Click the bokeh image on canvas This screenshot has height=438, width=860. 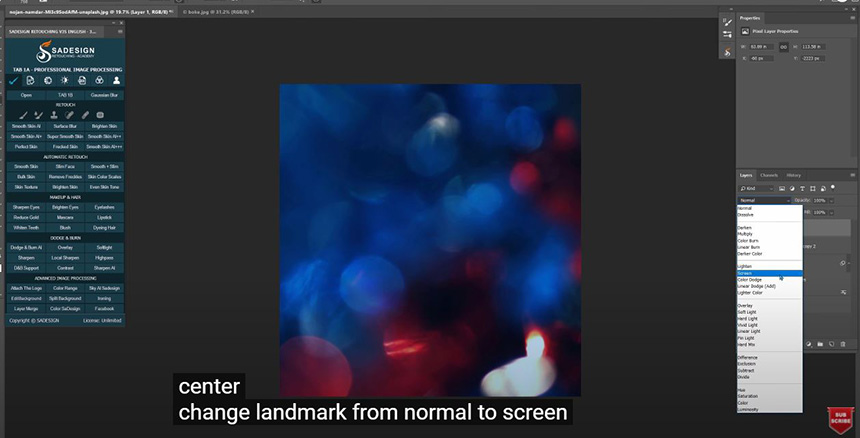pyautogui.click(x=430, y=240)
